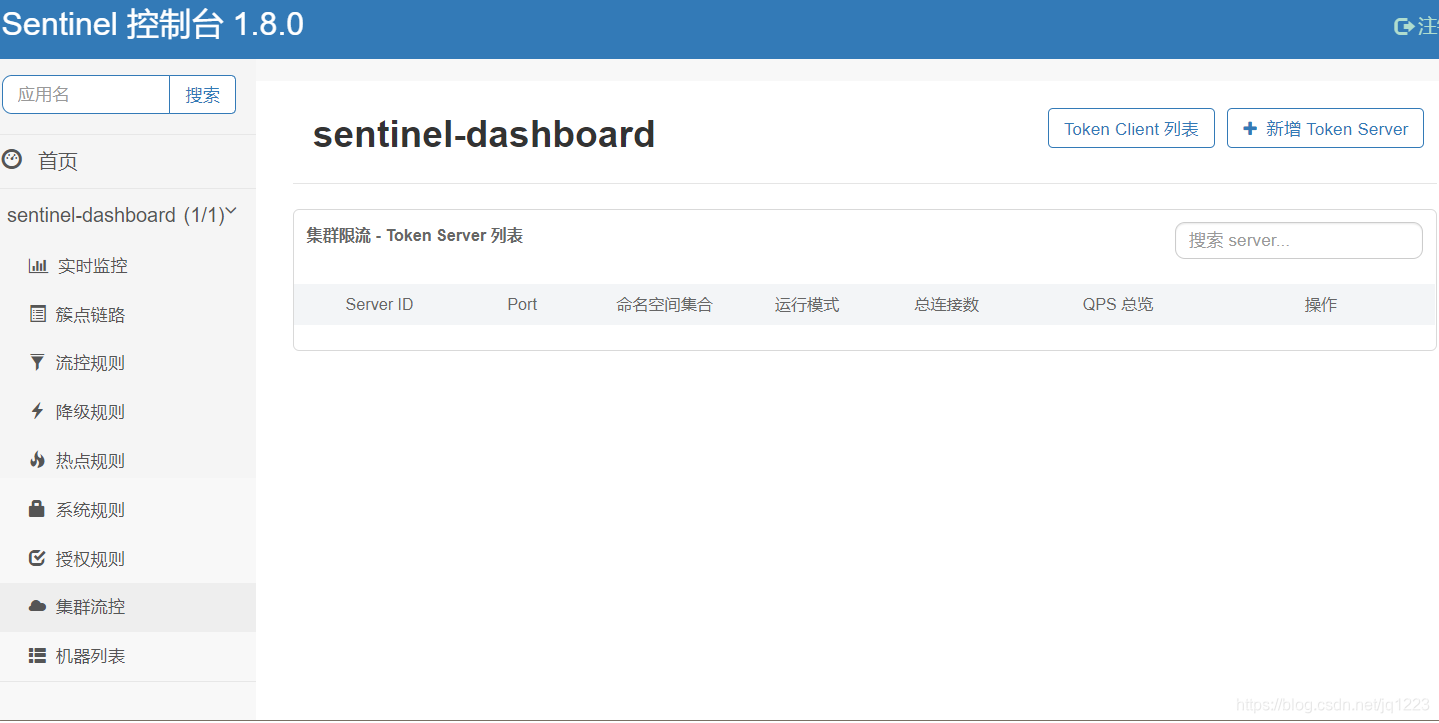1439x723 pixels.
Task: Focus the 搜索 server... input field
Action: (1298, 241)
